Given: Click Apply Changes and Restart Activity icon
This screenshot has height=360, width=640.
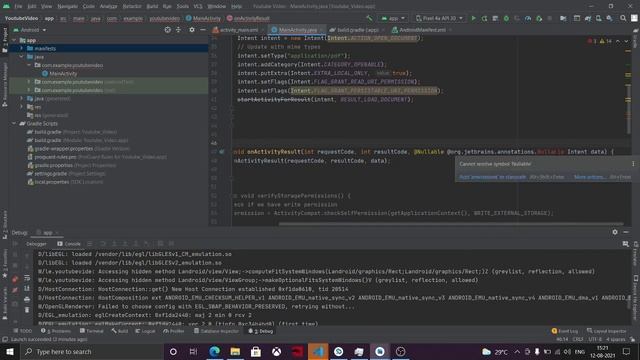Looking at the screenshot, I should coord(484,18).
